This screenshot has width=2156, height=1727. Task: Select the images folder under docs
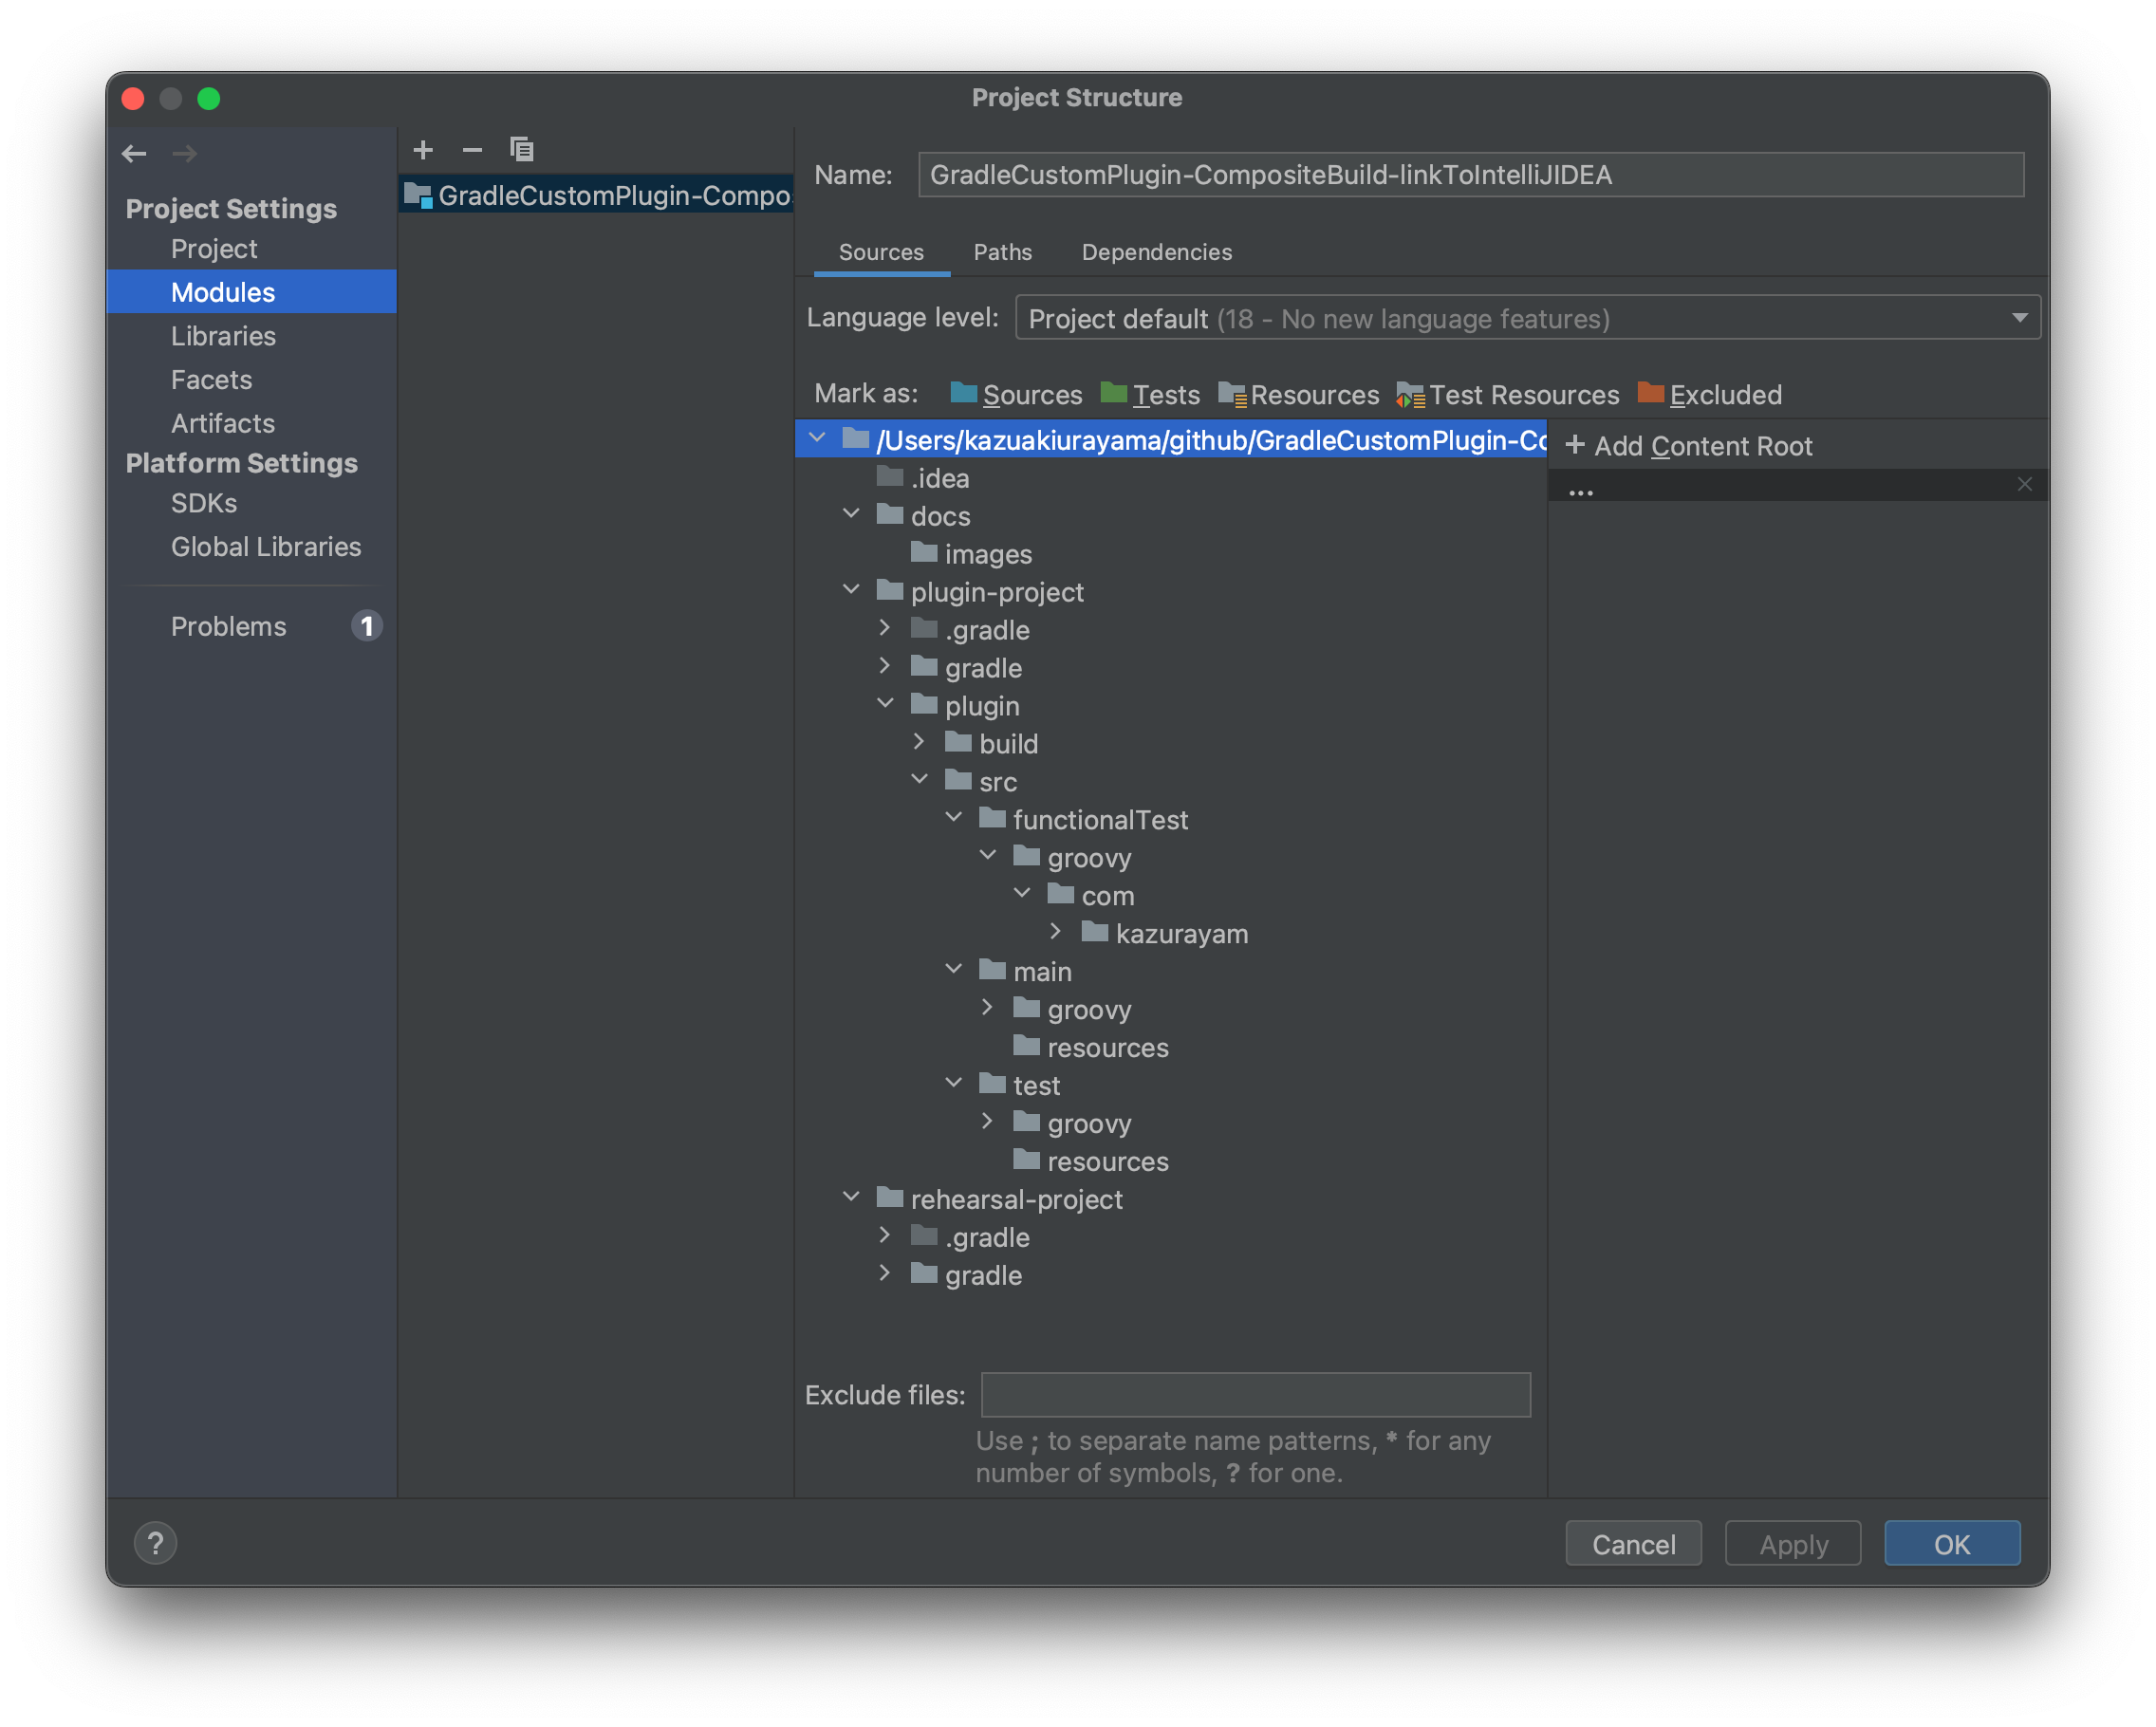click(x=971, y=554)
